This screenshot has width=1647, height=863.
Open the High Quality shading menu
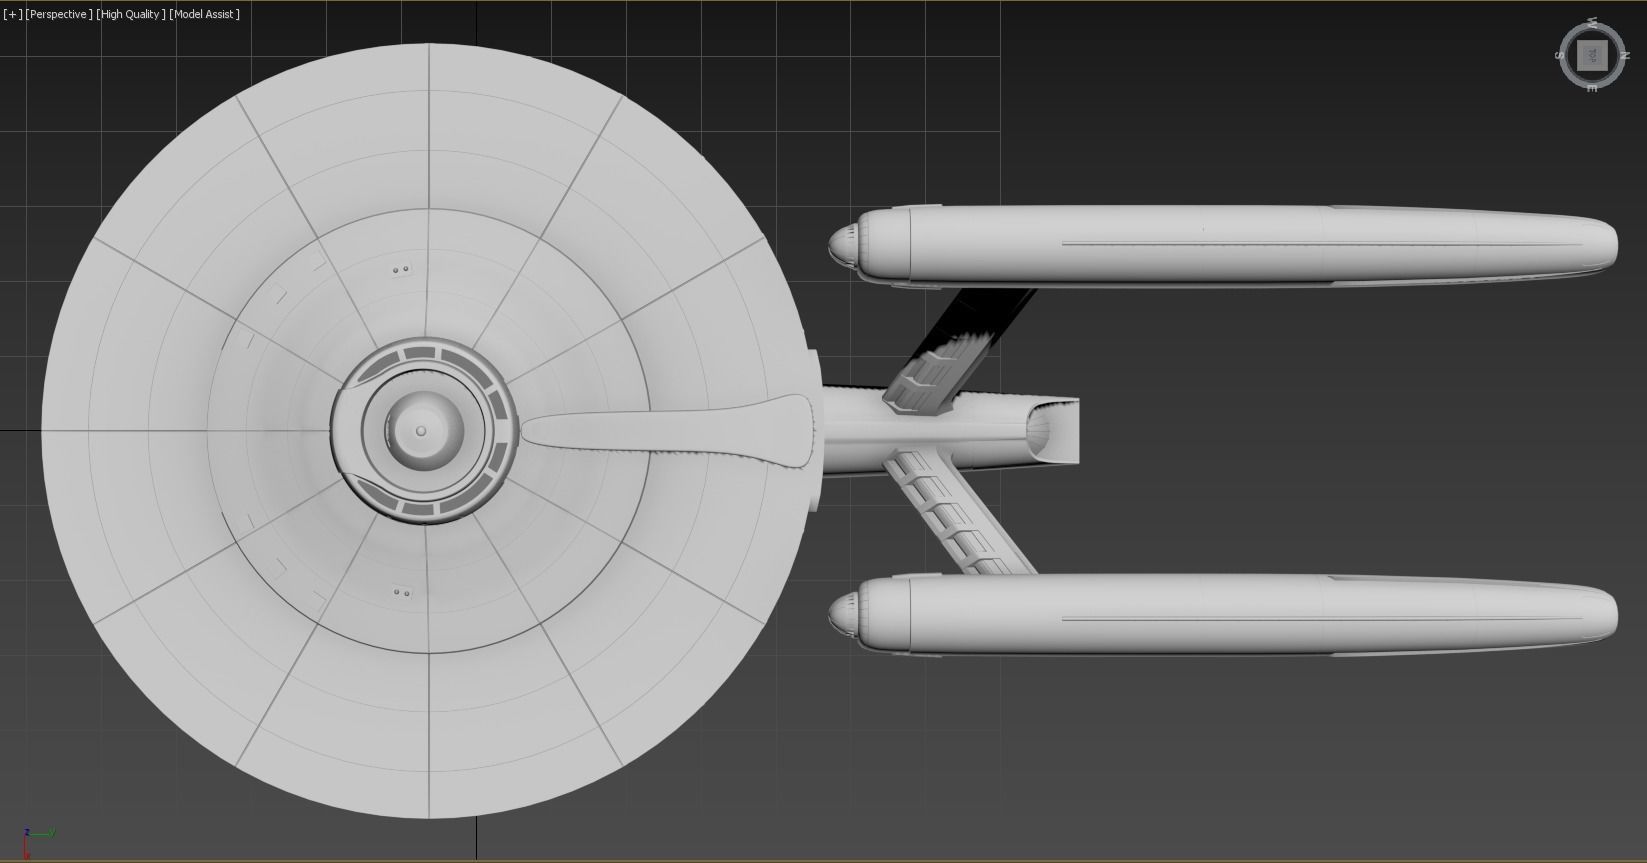(x=131, y=15)
